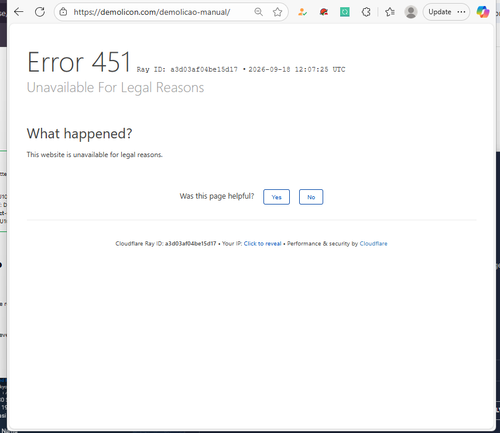This screenshot has height=433, width=500.
Task: Click the 'Error 451' heading text
Action: coord(79,62)
